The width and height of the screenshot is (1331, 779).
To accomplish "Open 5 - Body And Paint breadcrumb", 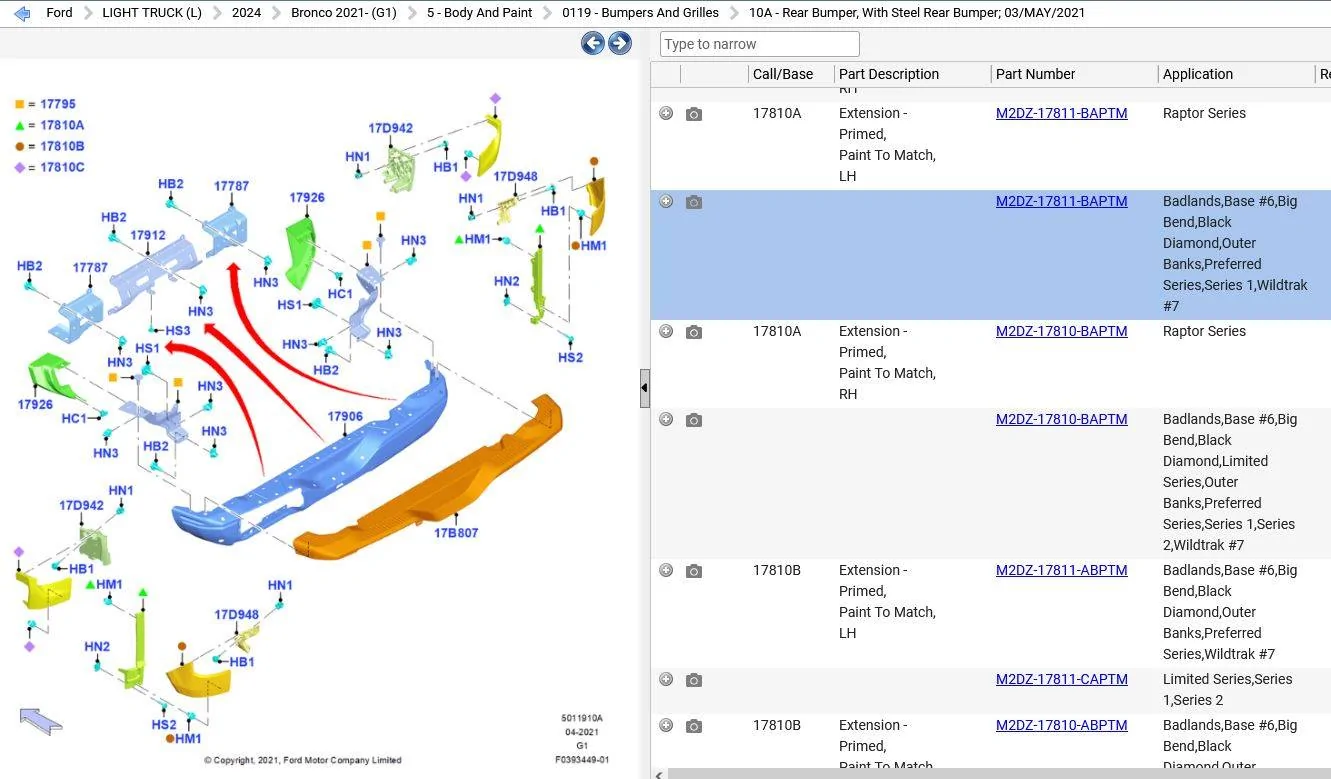I will pyautogui.click(x=480, y=13).
